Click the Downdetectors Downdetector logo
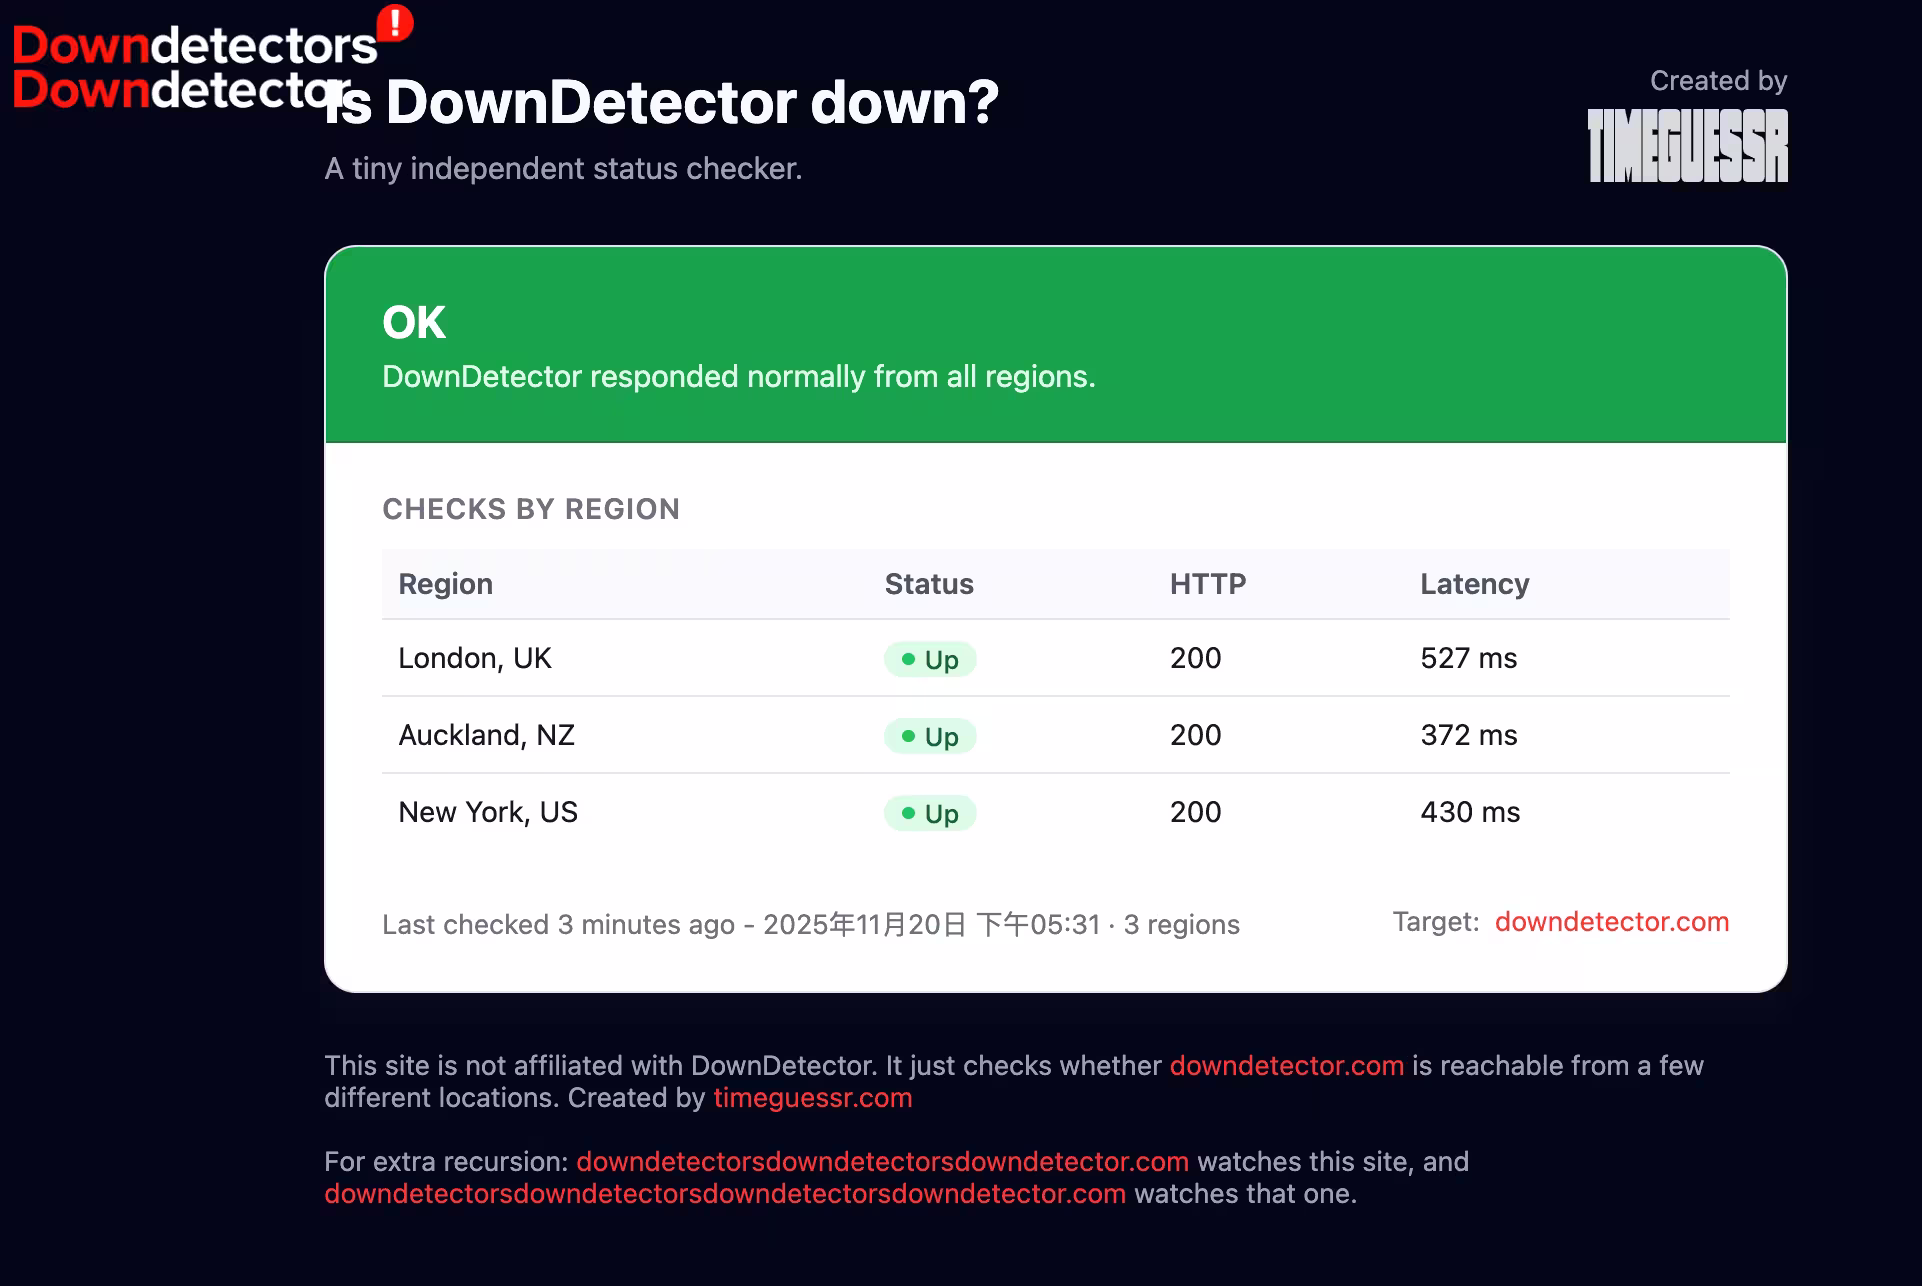This screenshot has width=1922, height=1286. 180,67
